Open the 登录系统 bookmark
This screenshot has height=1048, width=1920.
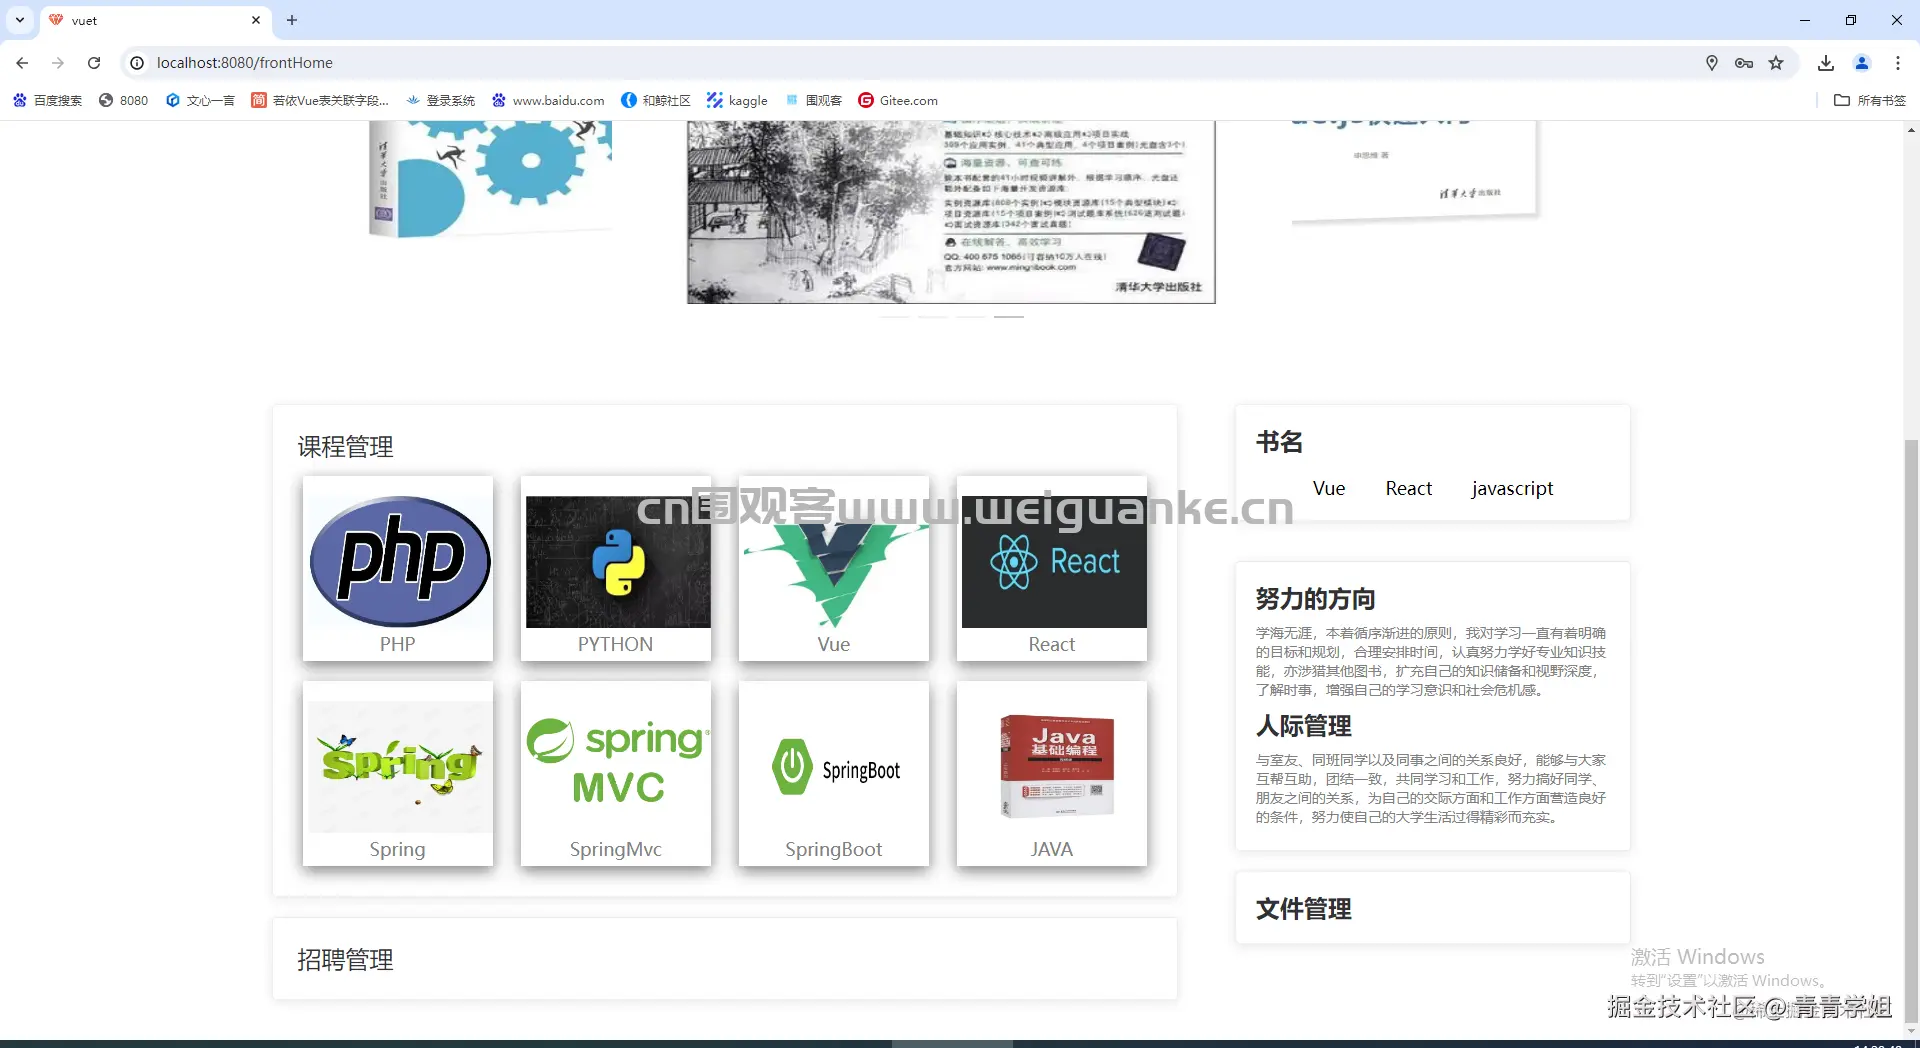coord(441,100)
